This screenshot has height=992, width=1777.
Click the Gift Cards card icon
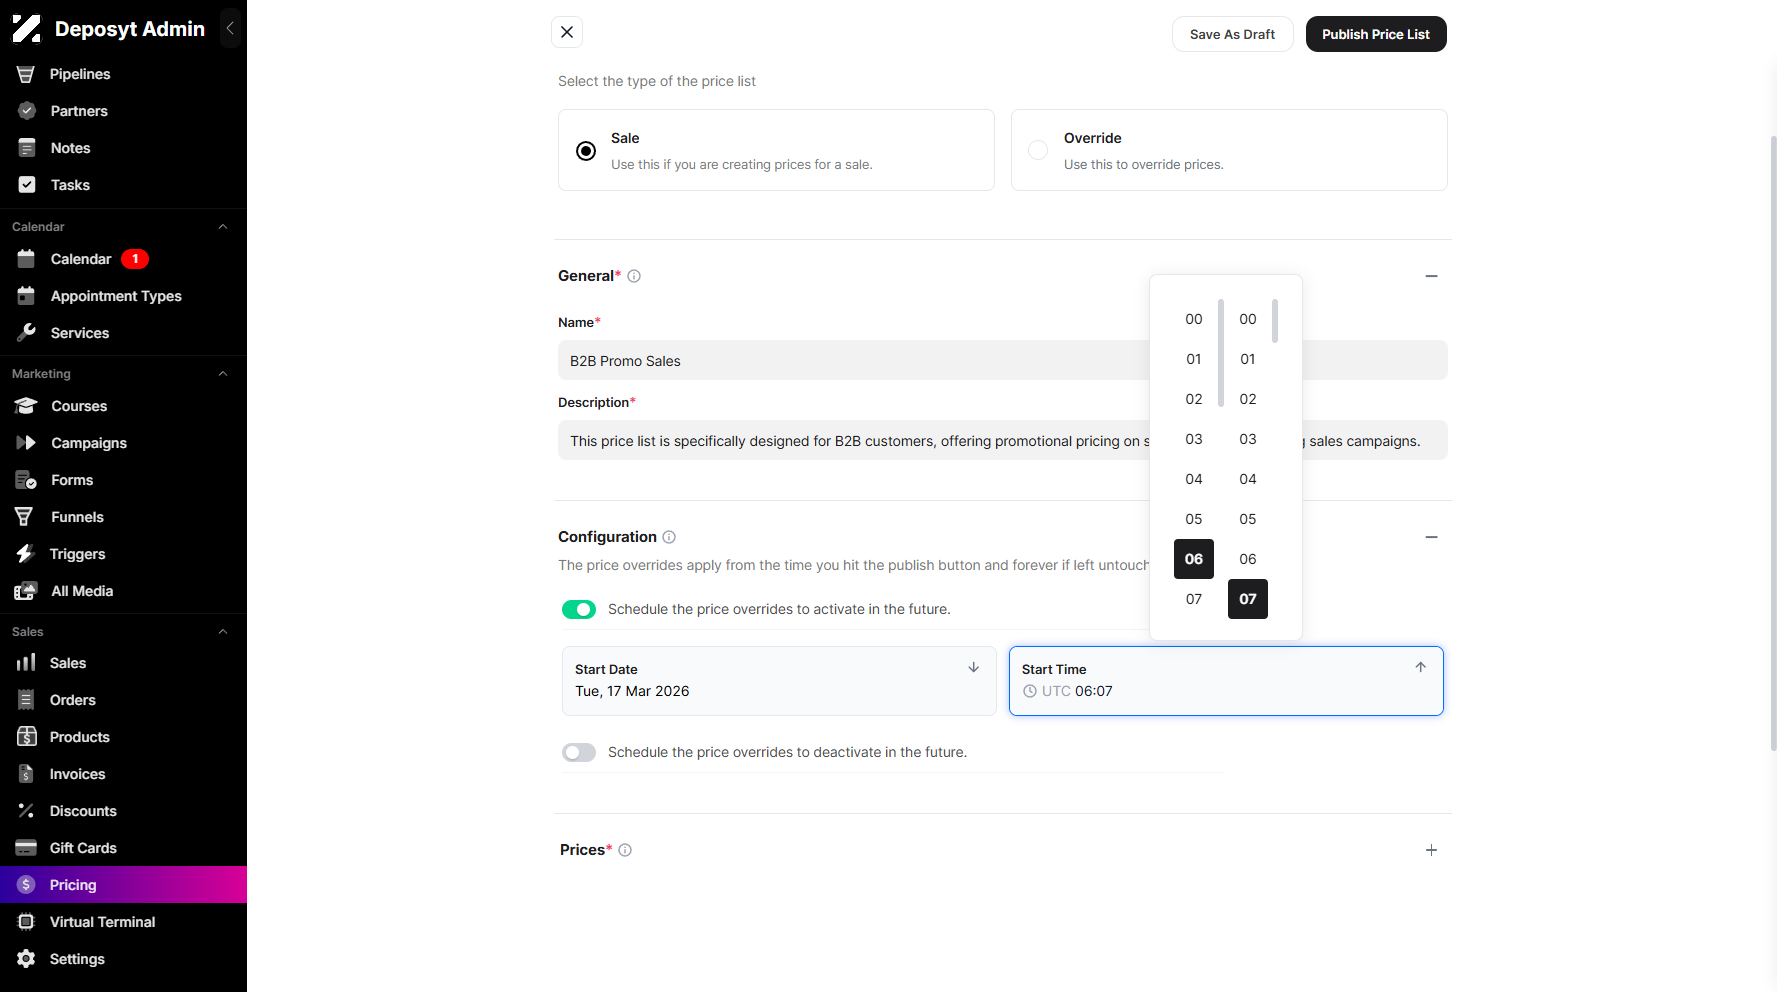pyautogui.click(x=26, y=848)
